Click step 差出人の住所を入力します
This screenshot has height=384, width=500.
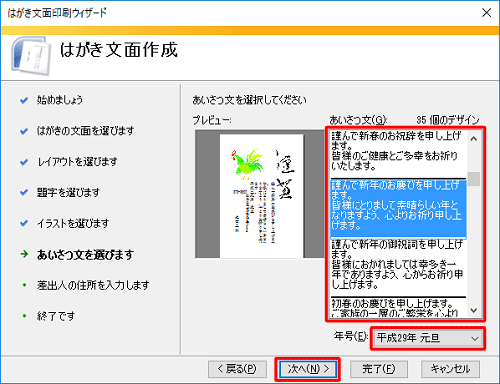93,285
